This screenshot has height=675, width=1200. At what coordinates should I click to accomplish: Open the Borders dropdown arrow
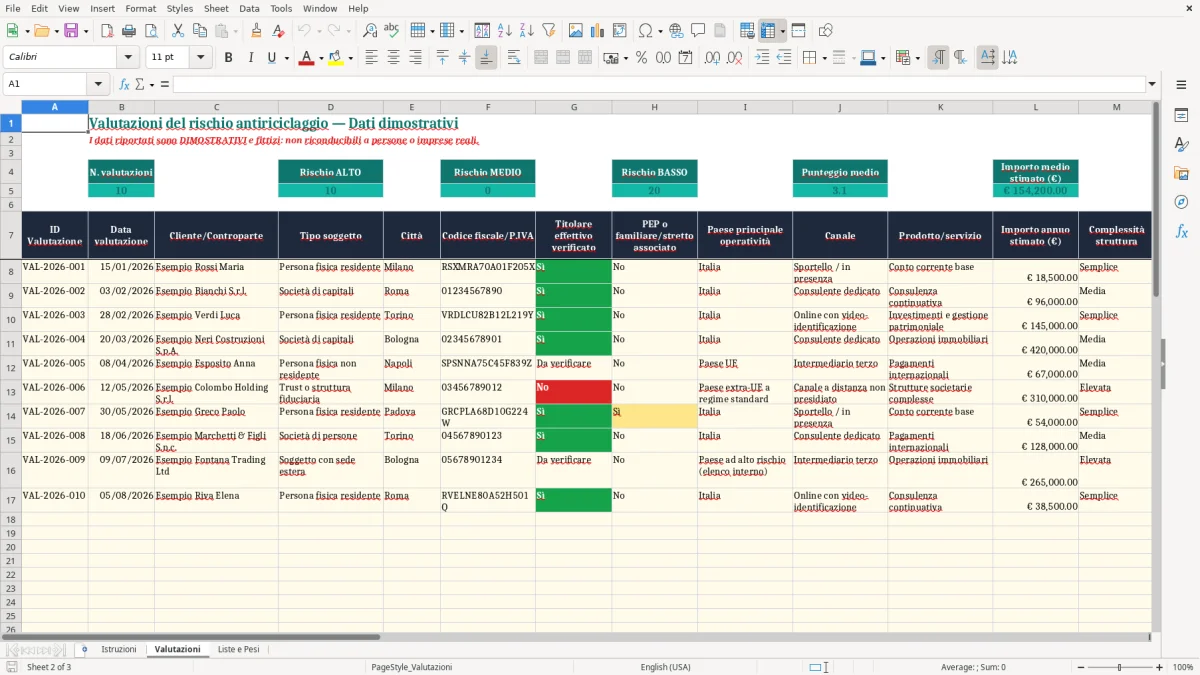point(826,58)
